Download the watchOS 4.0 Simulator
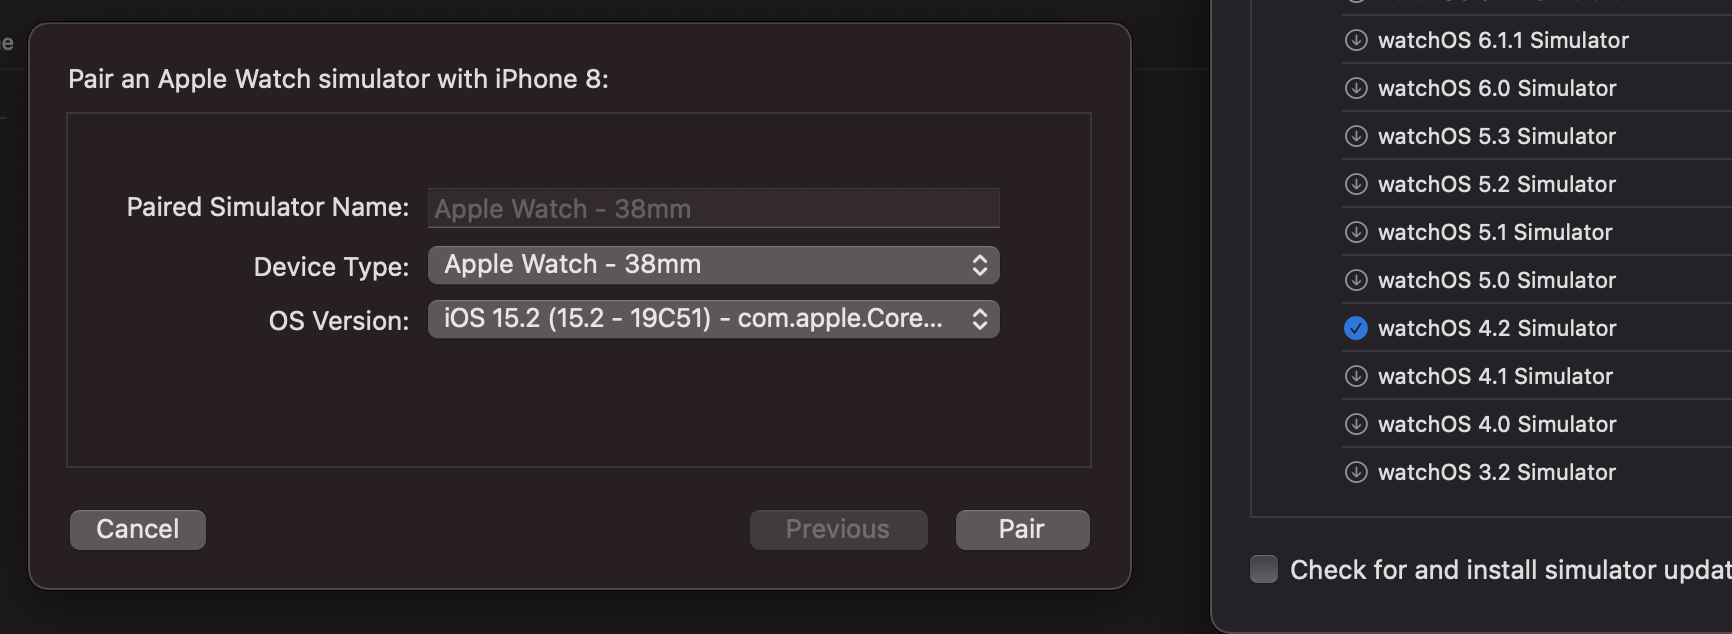This screenshot has width=1732, height=634. pos(1356,424)
